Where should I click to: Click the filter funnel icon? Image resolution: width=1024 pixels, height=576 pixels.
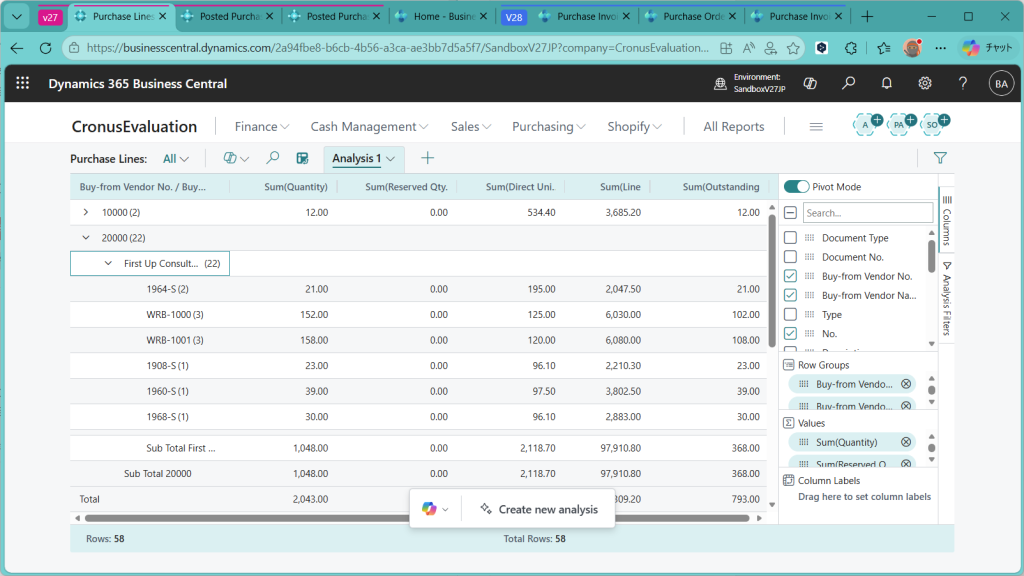pos(940,158)
